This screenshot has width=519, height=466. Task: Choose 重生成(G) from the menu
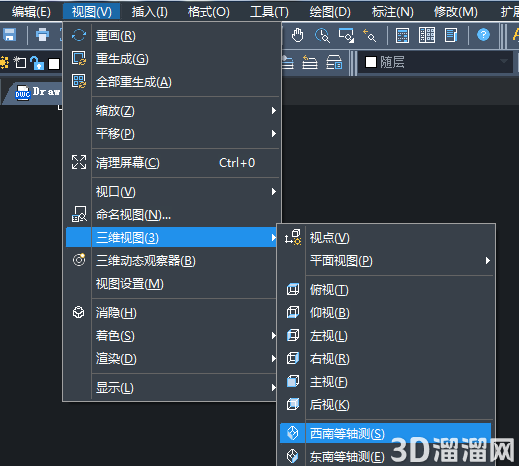(172, 59)
